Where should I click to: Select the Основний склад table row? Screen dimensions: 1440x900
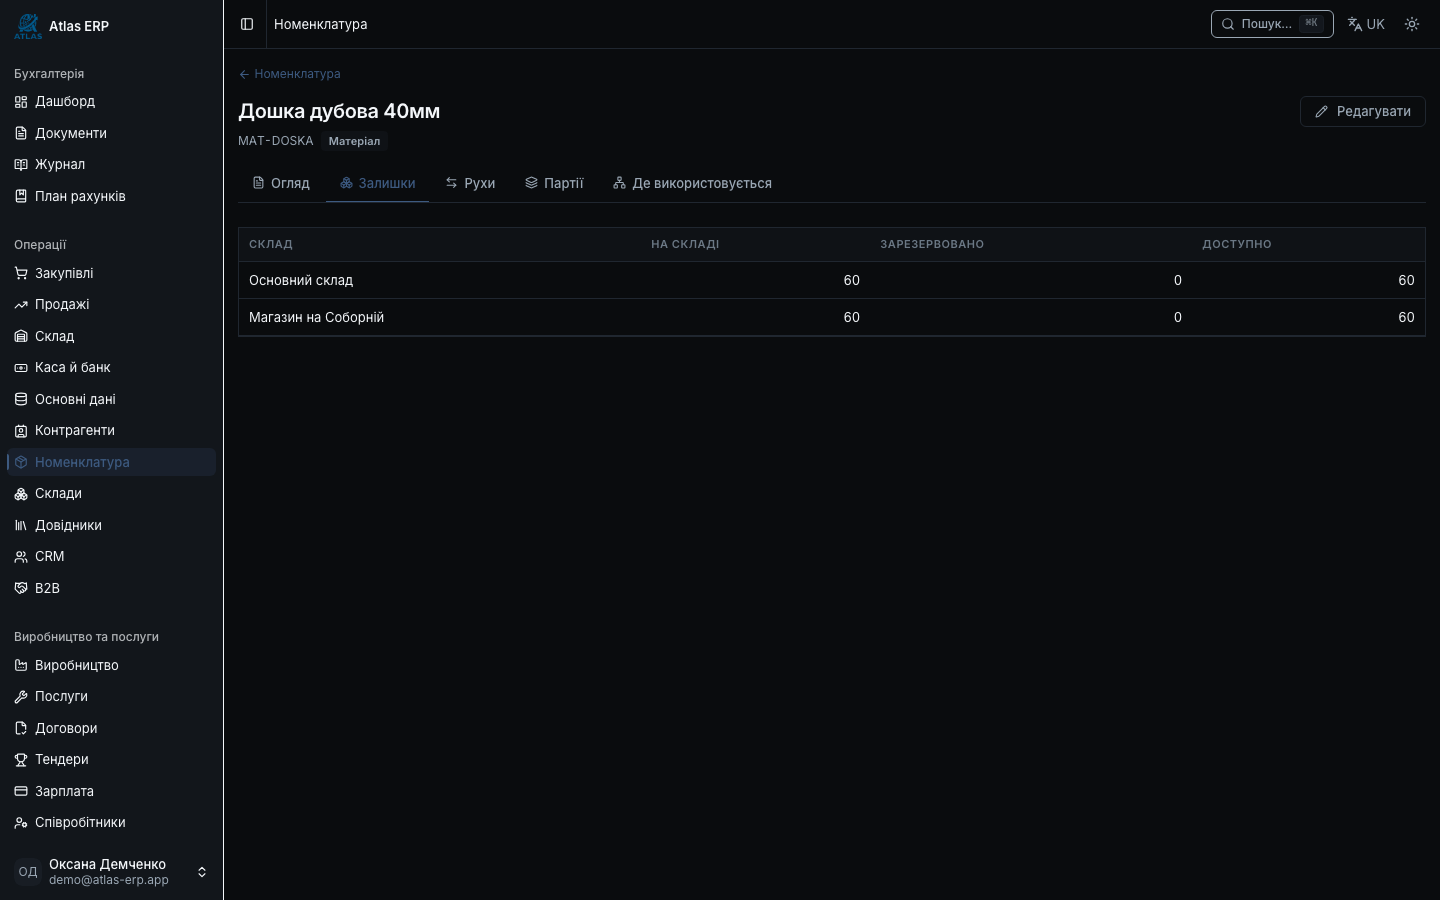pyautogui.click(x=832, y=281)
